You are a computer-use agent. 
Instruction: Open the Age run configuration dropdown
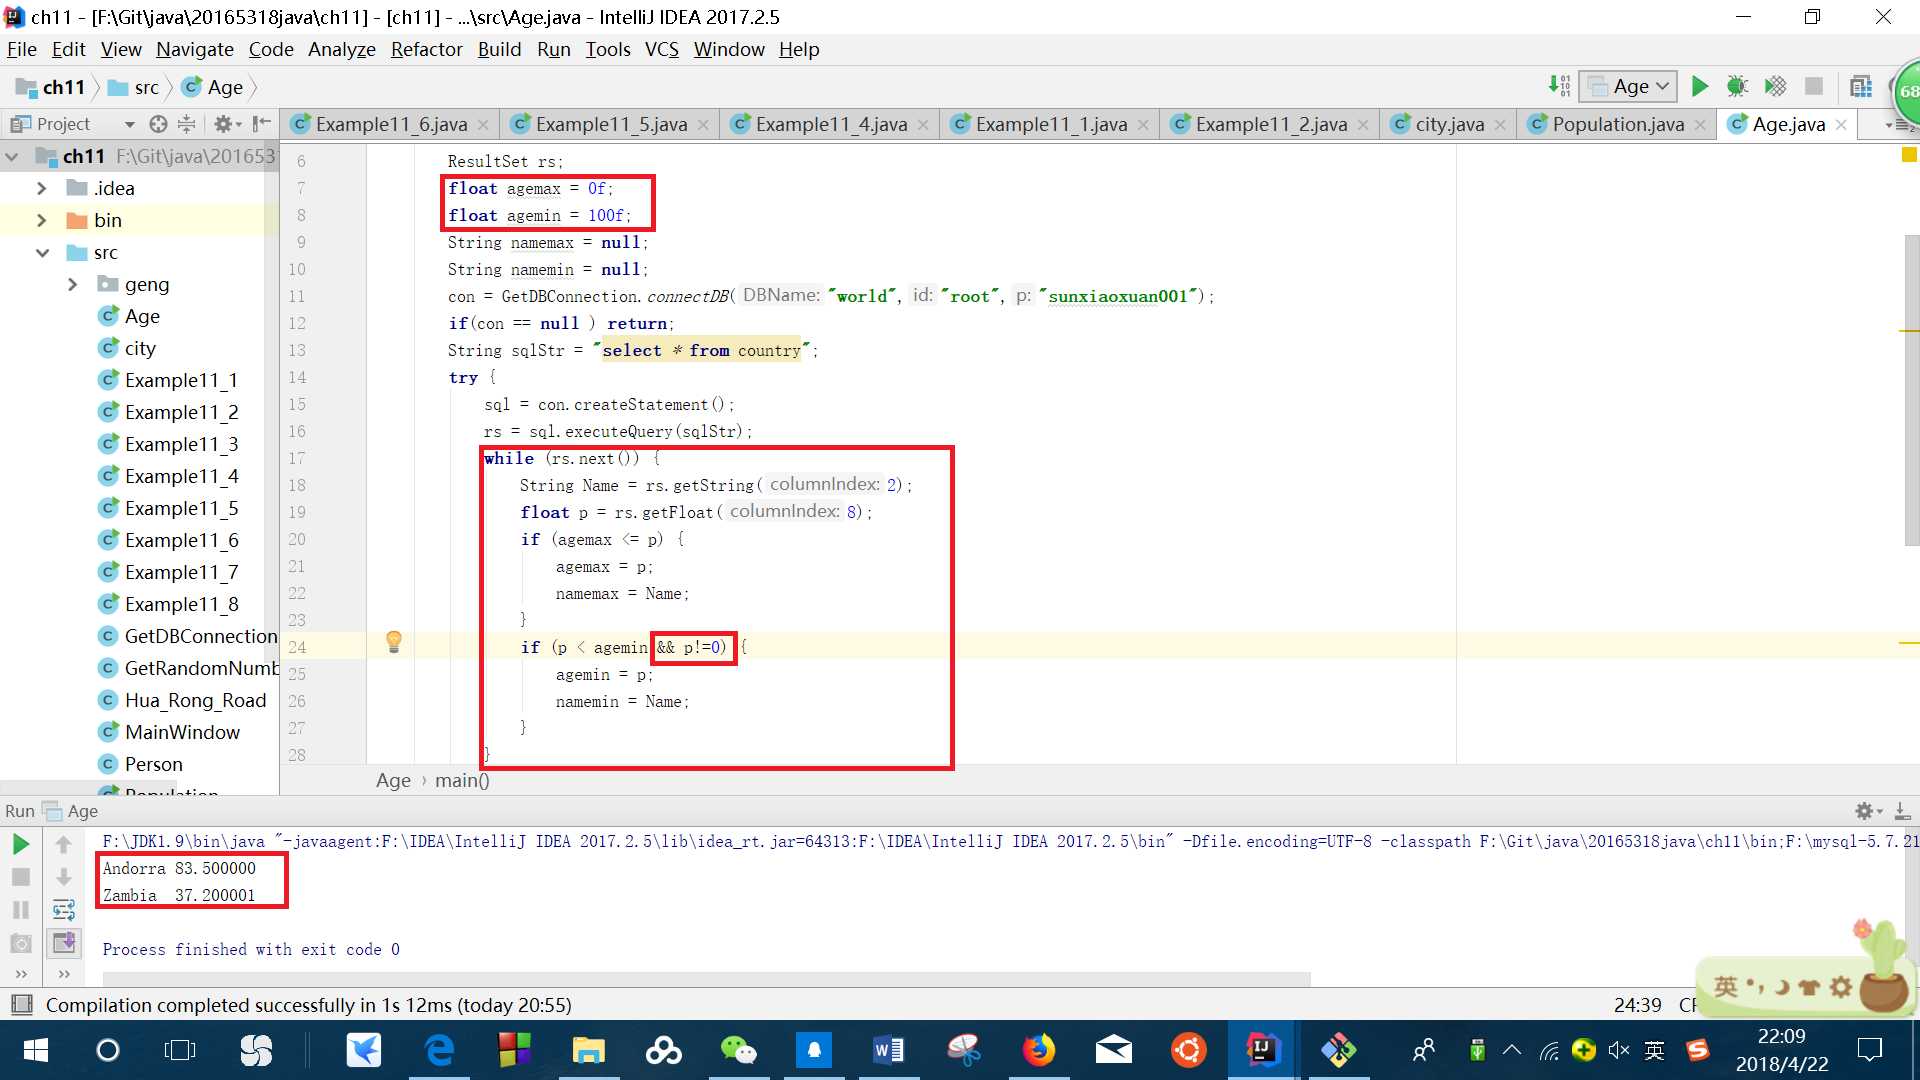click(1628, 87)
